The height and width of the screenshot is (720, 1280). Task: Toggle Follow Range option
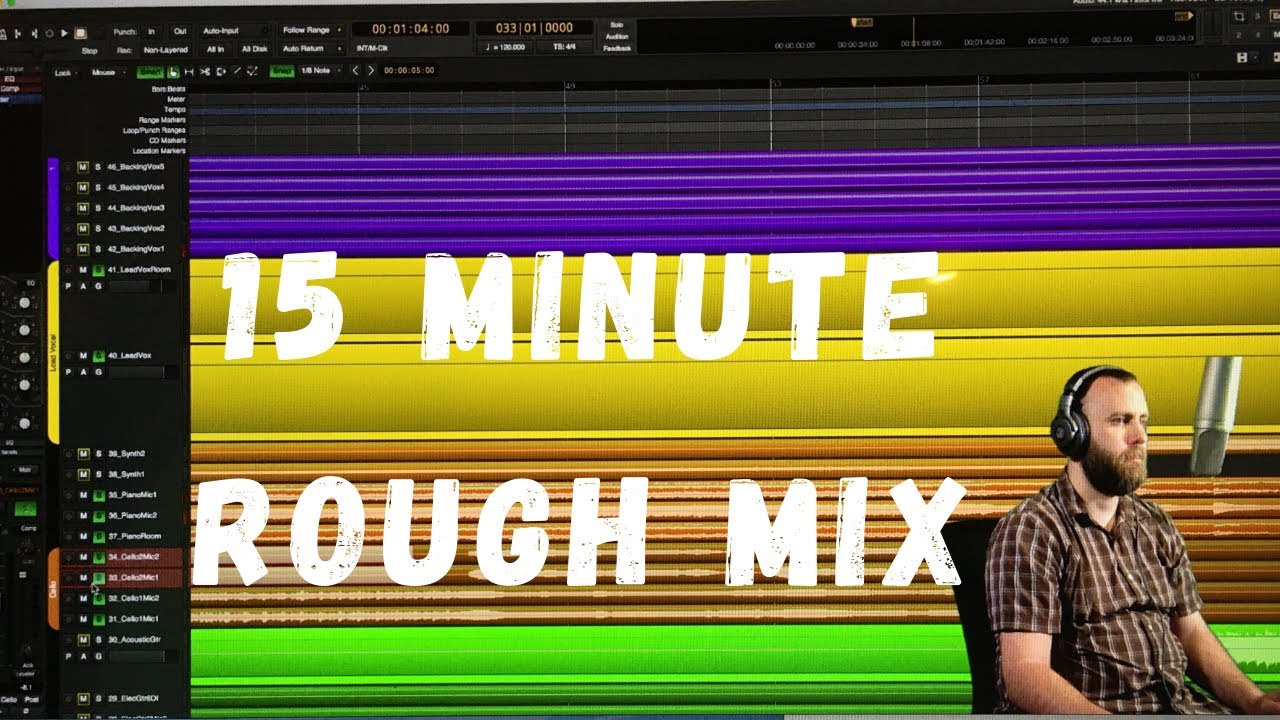313,31
